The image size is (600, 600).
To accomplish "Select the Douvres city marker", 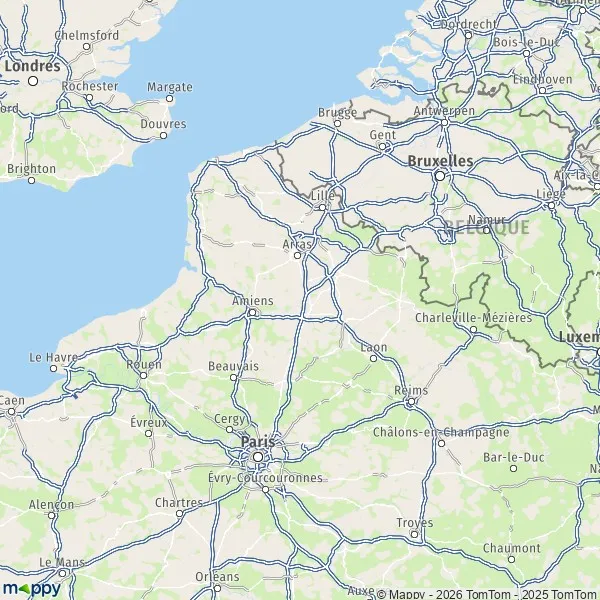I will [163, 135].
